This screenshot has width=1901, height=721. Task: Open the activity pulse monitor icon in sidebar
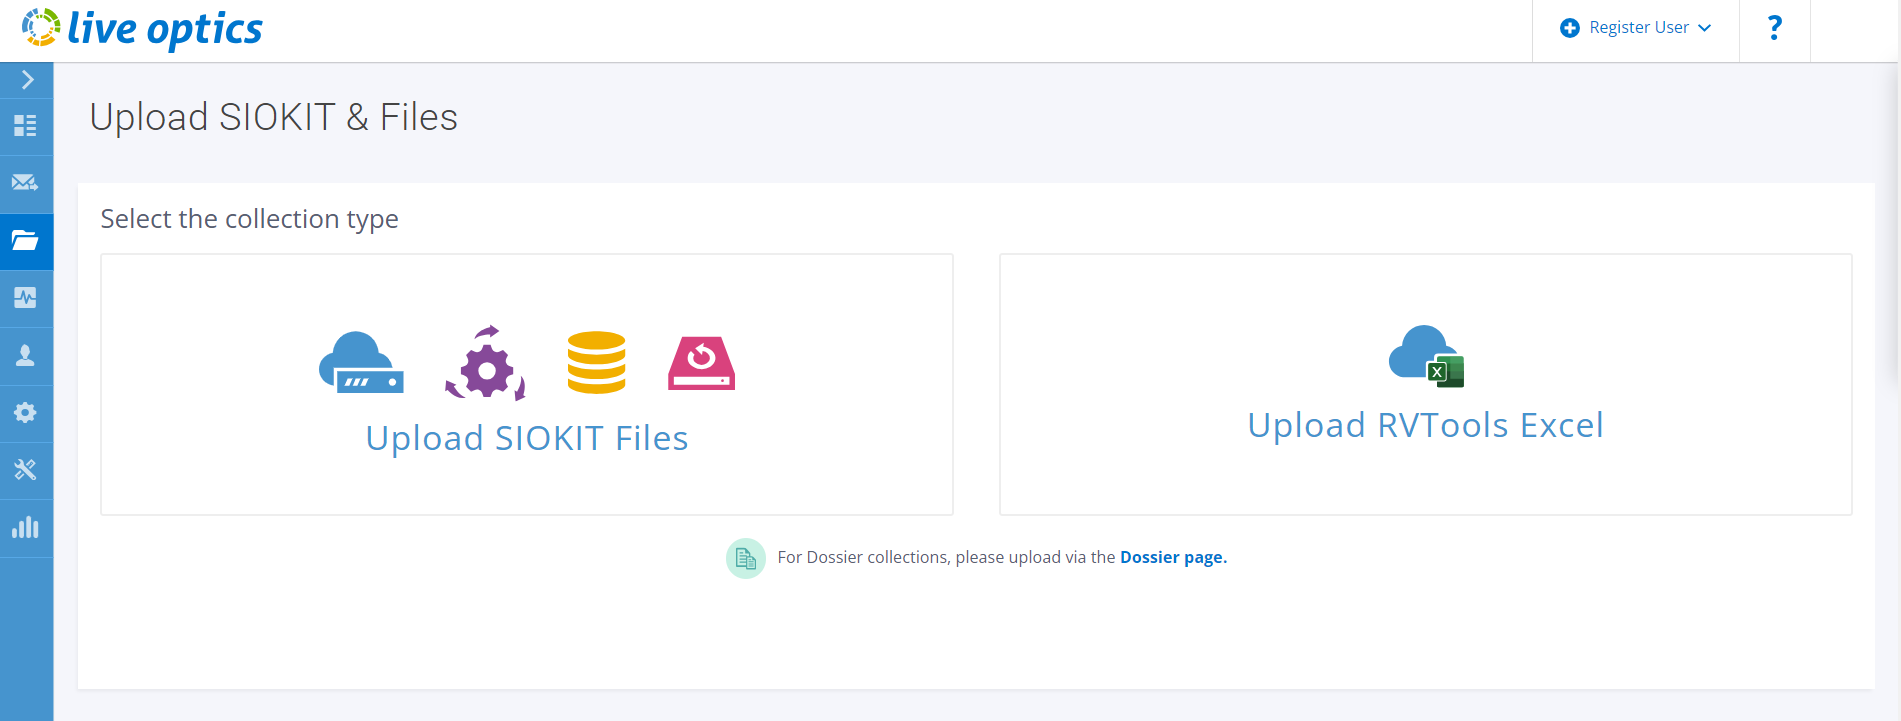[25, 297]
